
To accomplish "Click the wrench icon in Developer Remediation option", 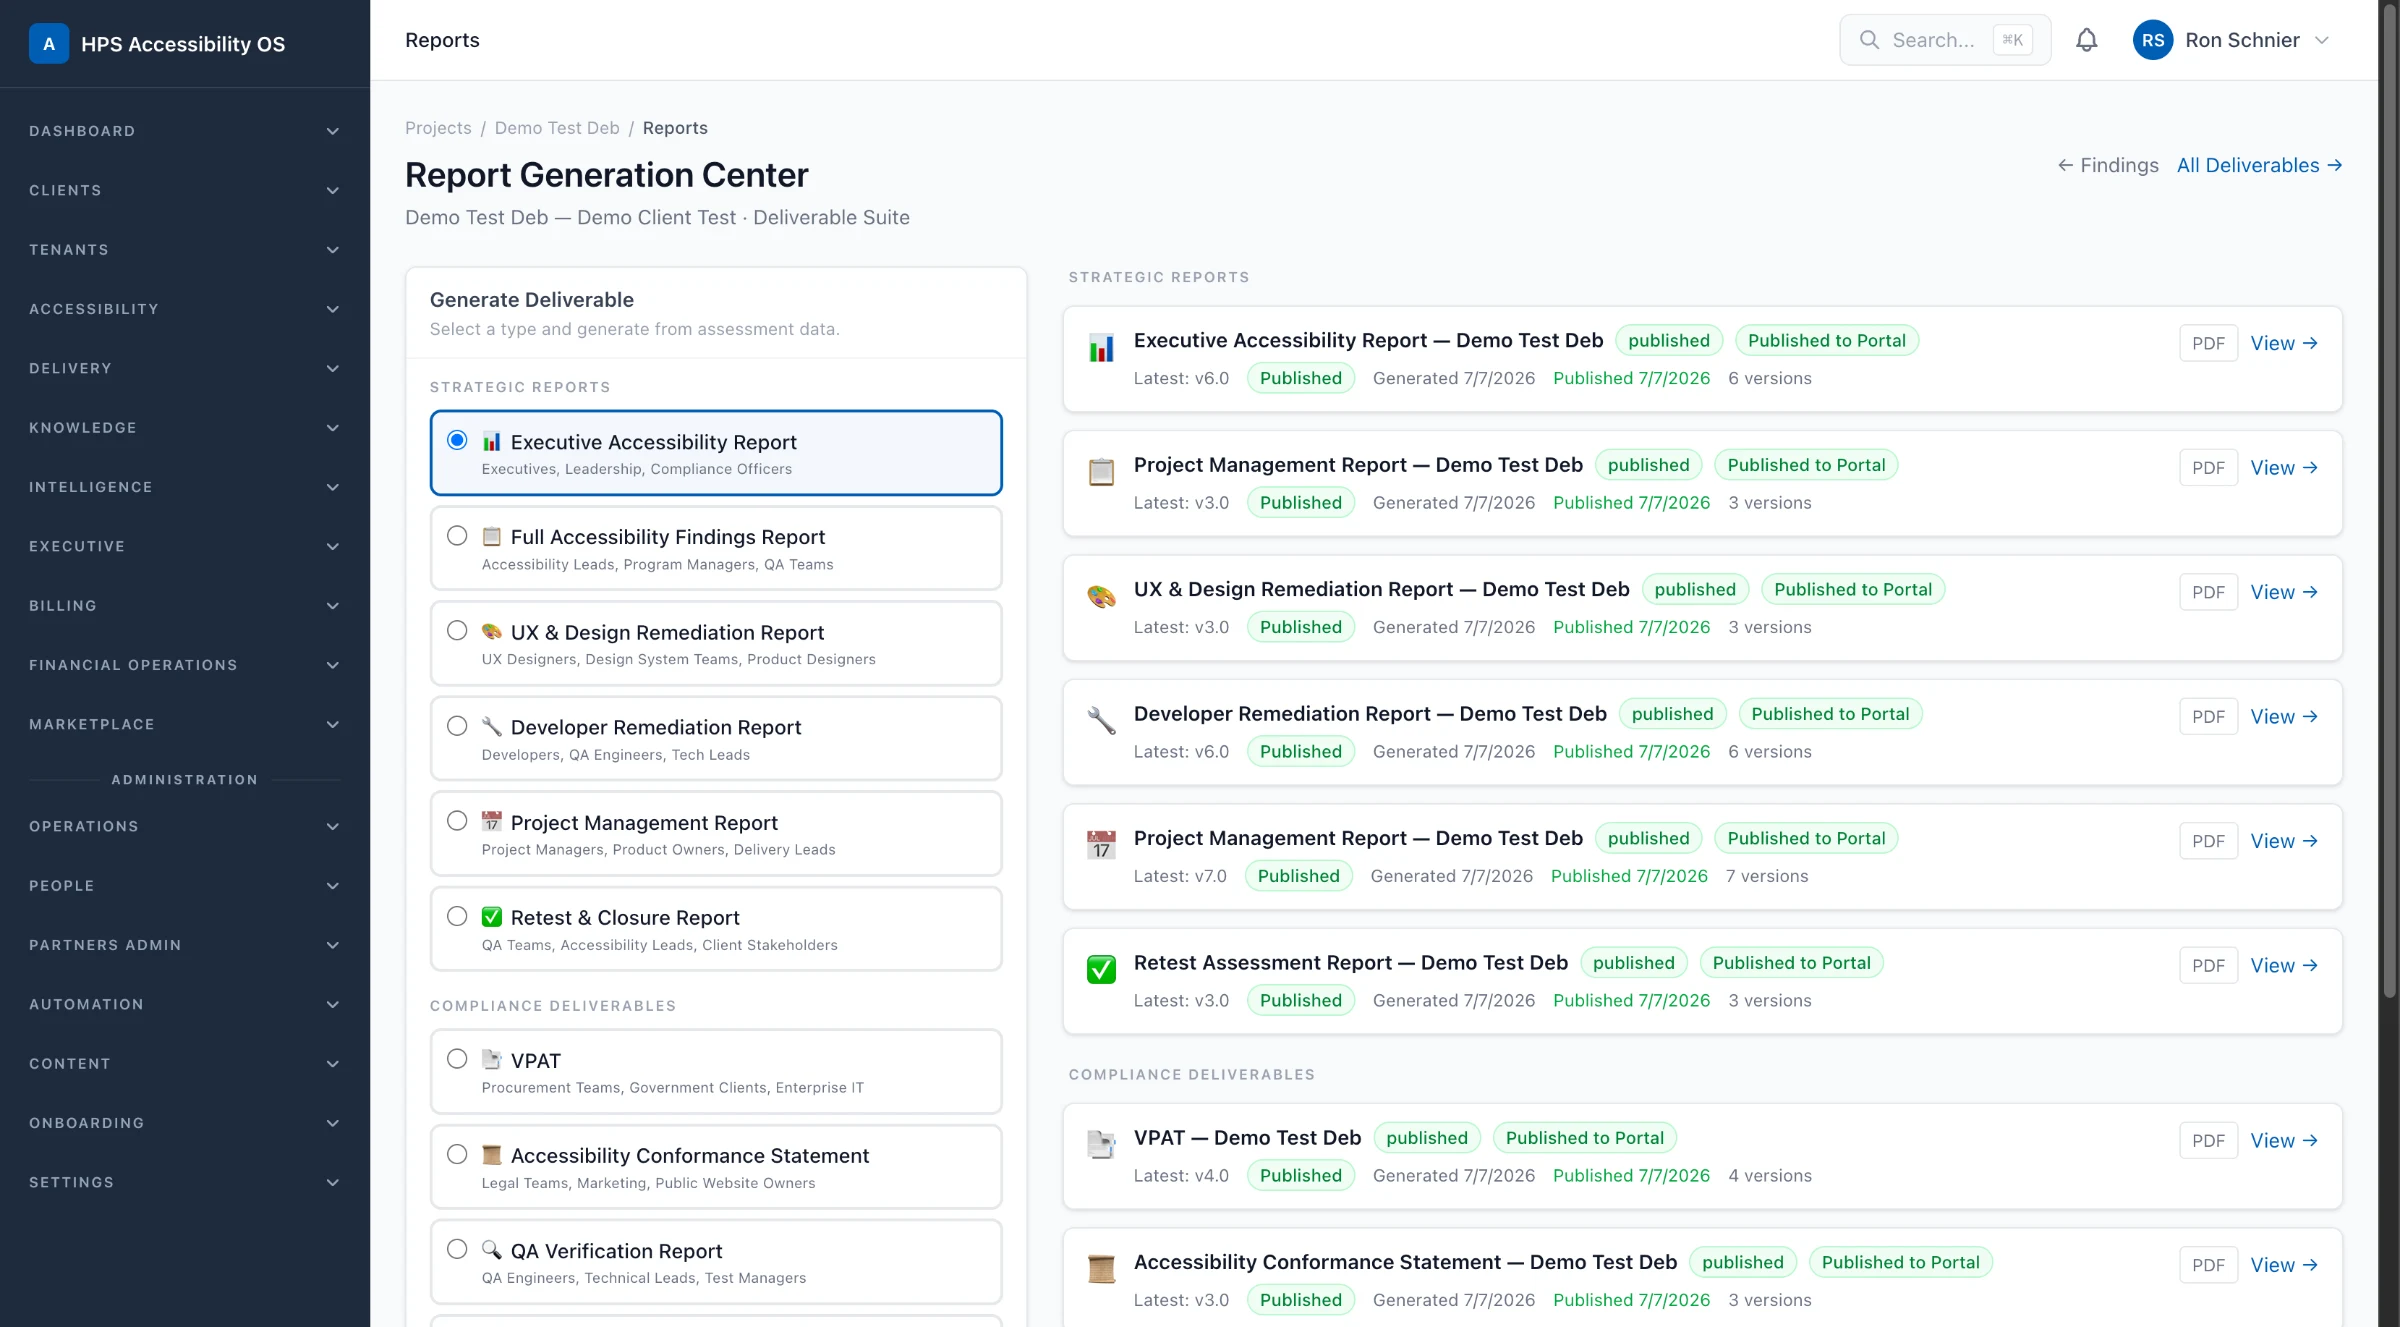I will (x=492, y=726).
